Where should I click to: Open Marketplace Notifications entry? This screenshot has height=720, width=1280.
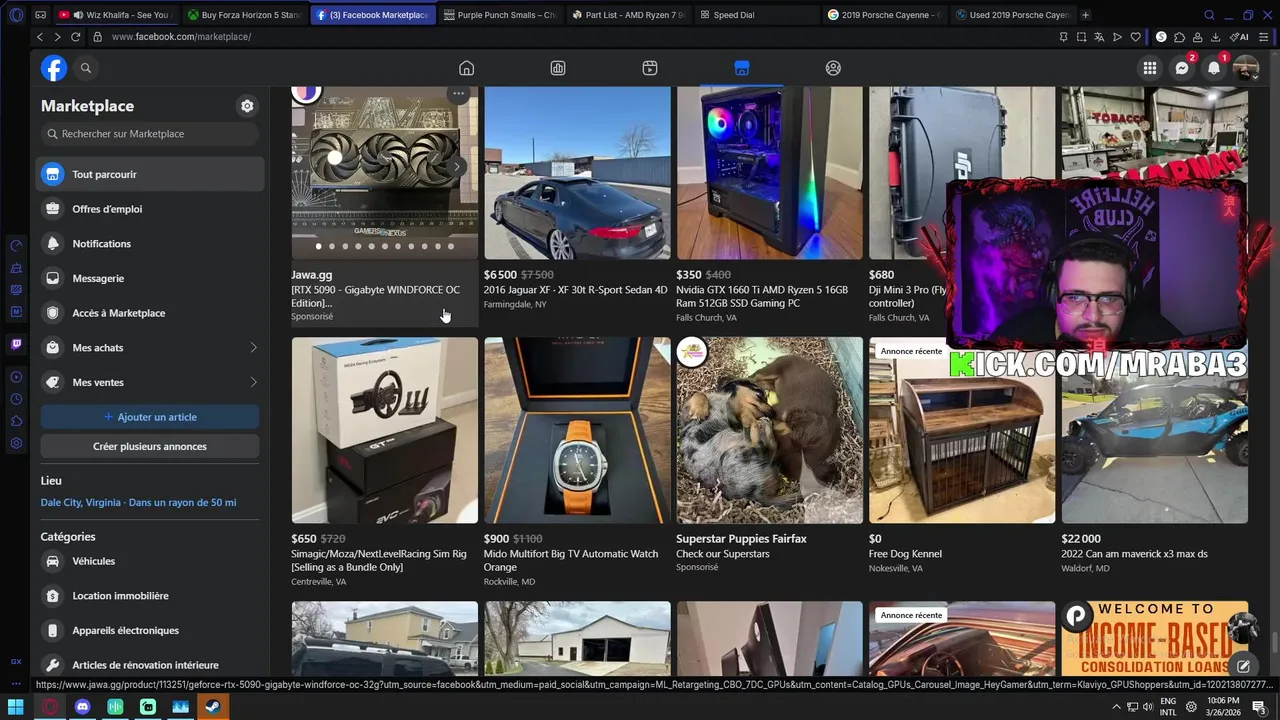[150, 244]
